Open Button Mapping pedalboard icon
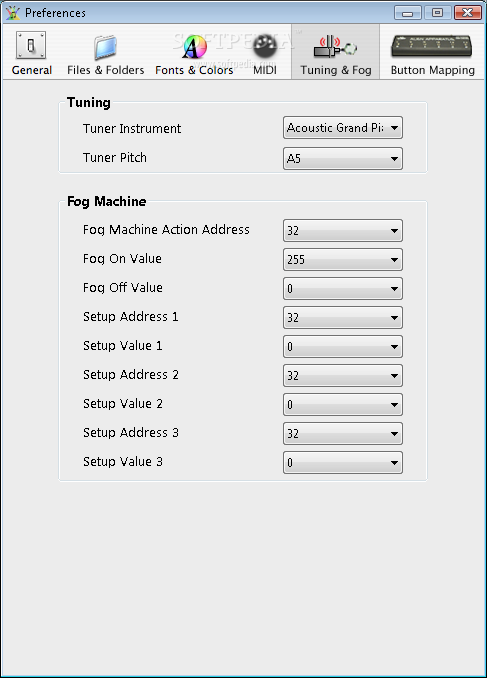 (x=431, y=46)
